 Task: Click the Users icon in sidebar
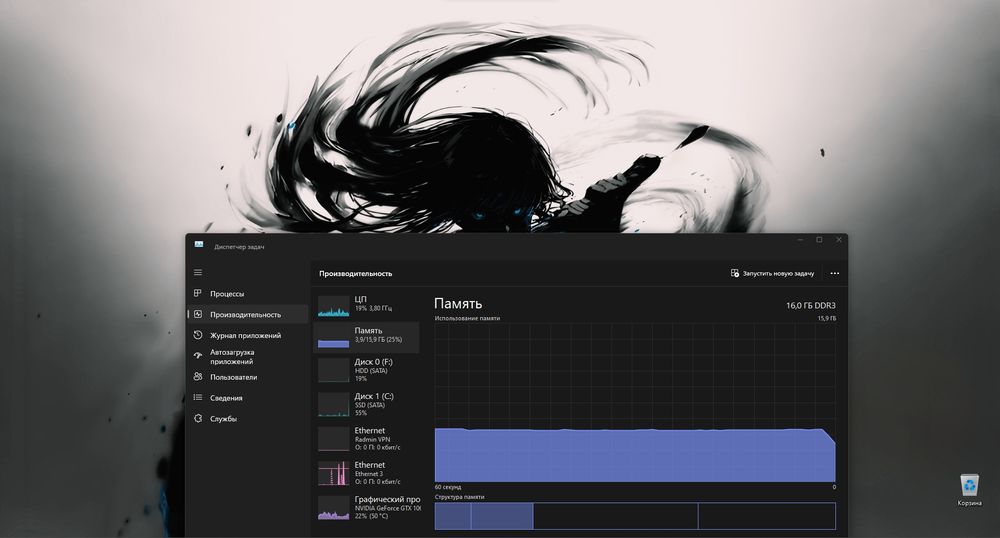198,377
